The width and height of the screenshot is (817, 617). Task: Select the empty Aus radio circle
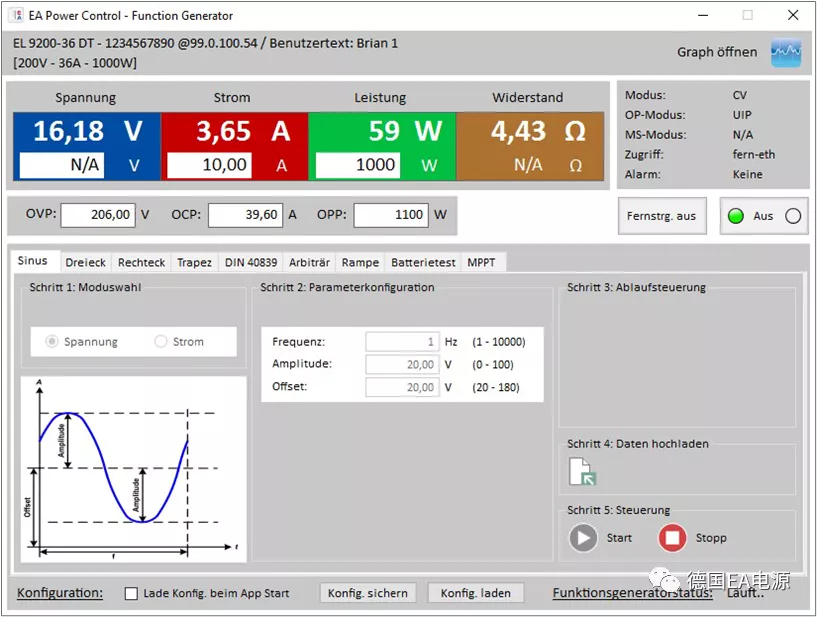click(x=793, y=216)
